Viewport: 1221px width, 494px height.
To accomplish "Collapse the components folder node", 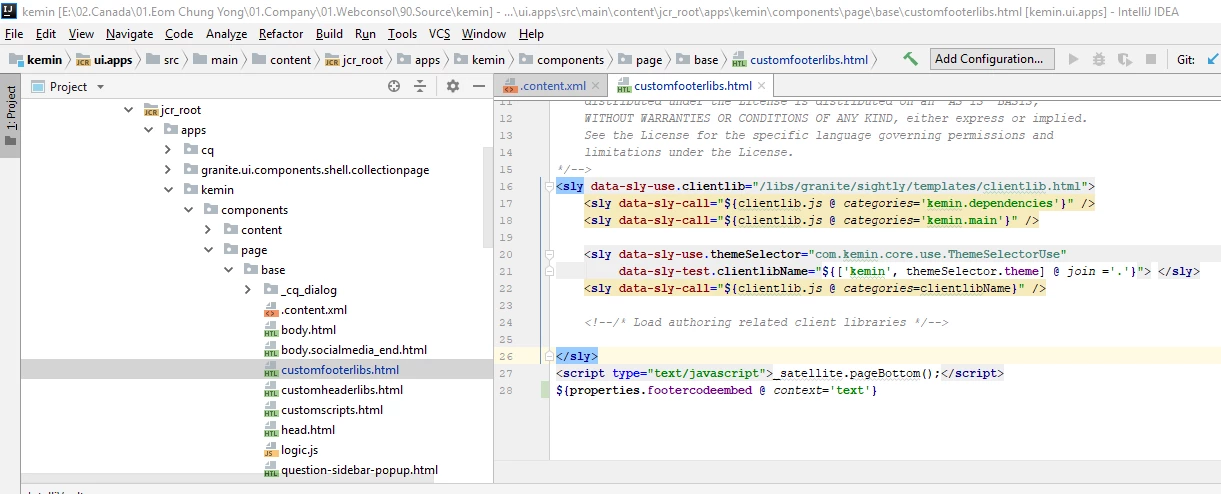I will [x=188, y=210].
